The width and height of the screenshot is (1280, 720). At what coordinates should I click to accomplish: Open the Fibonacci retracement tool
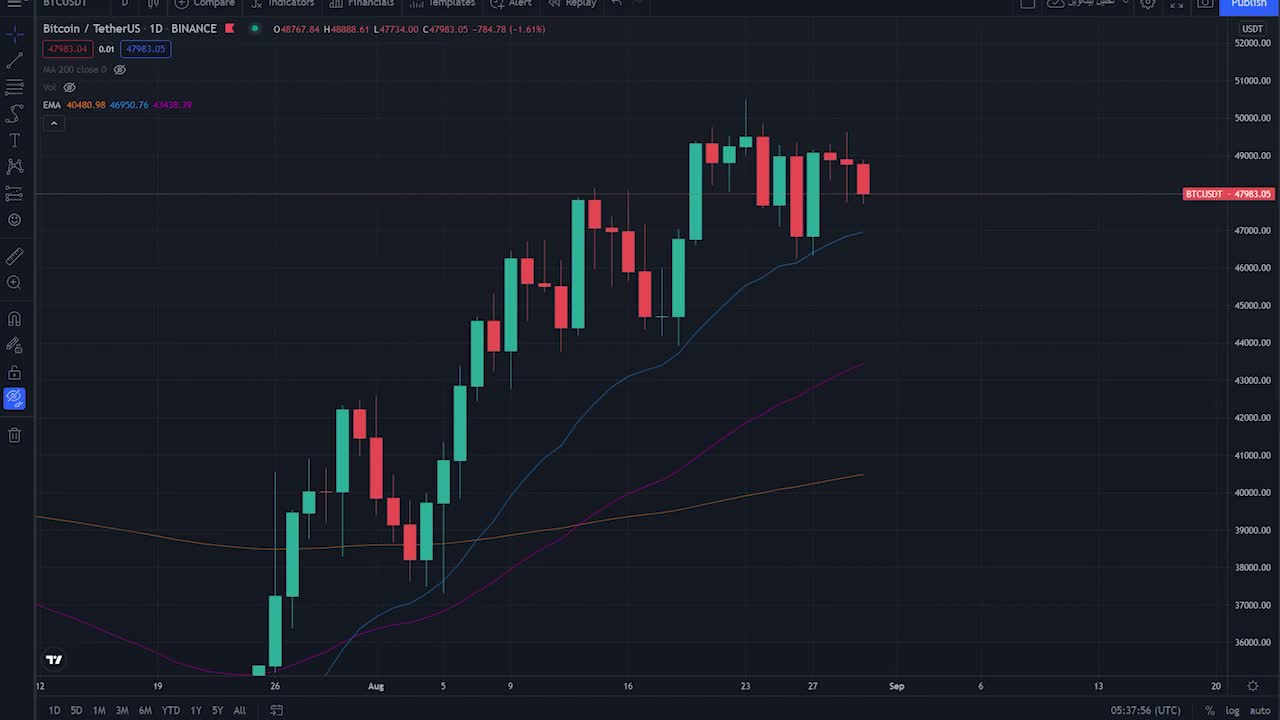[x=14, y=87]
